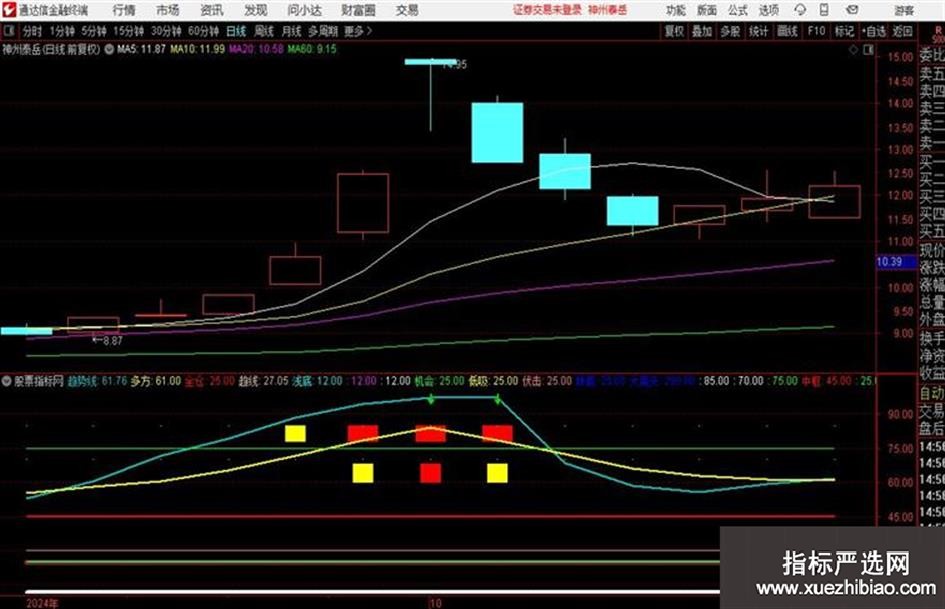
Task: Open the 市场 menu
Action: 168,10
